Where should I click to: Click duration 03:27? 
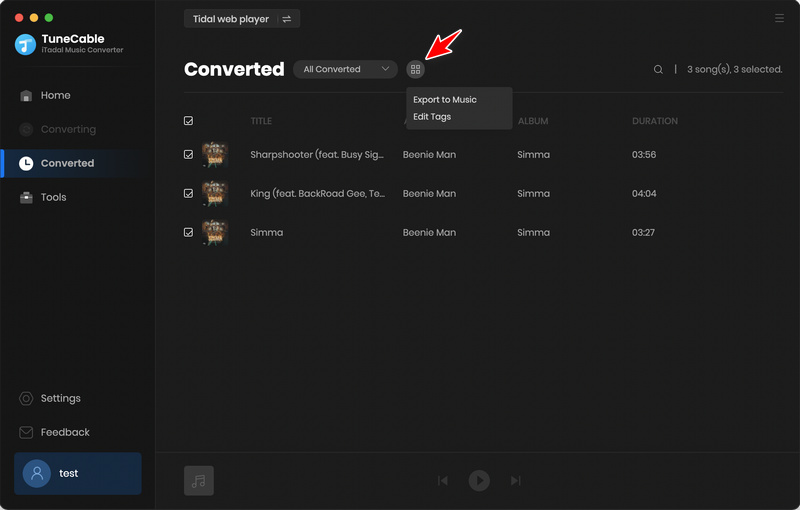click(x=643, y=233)
